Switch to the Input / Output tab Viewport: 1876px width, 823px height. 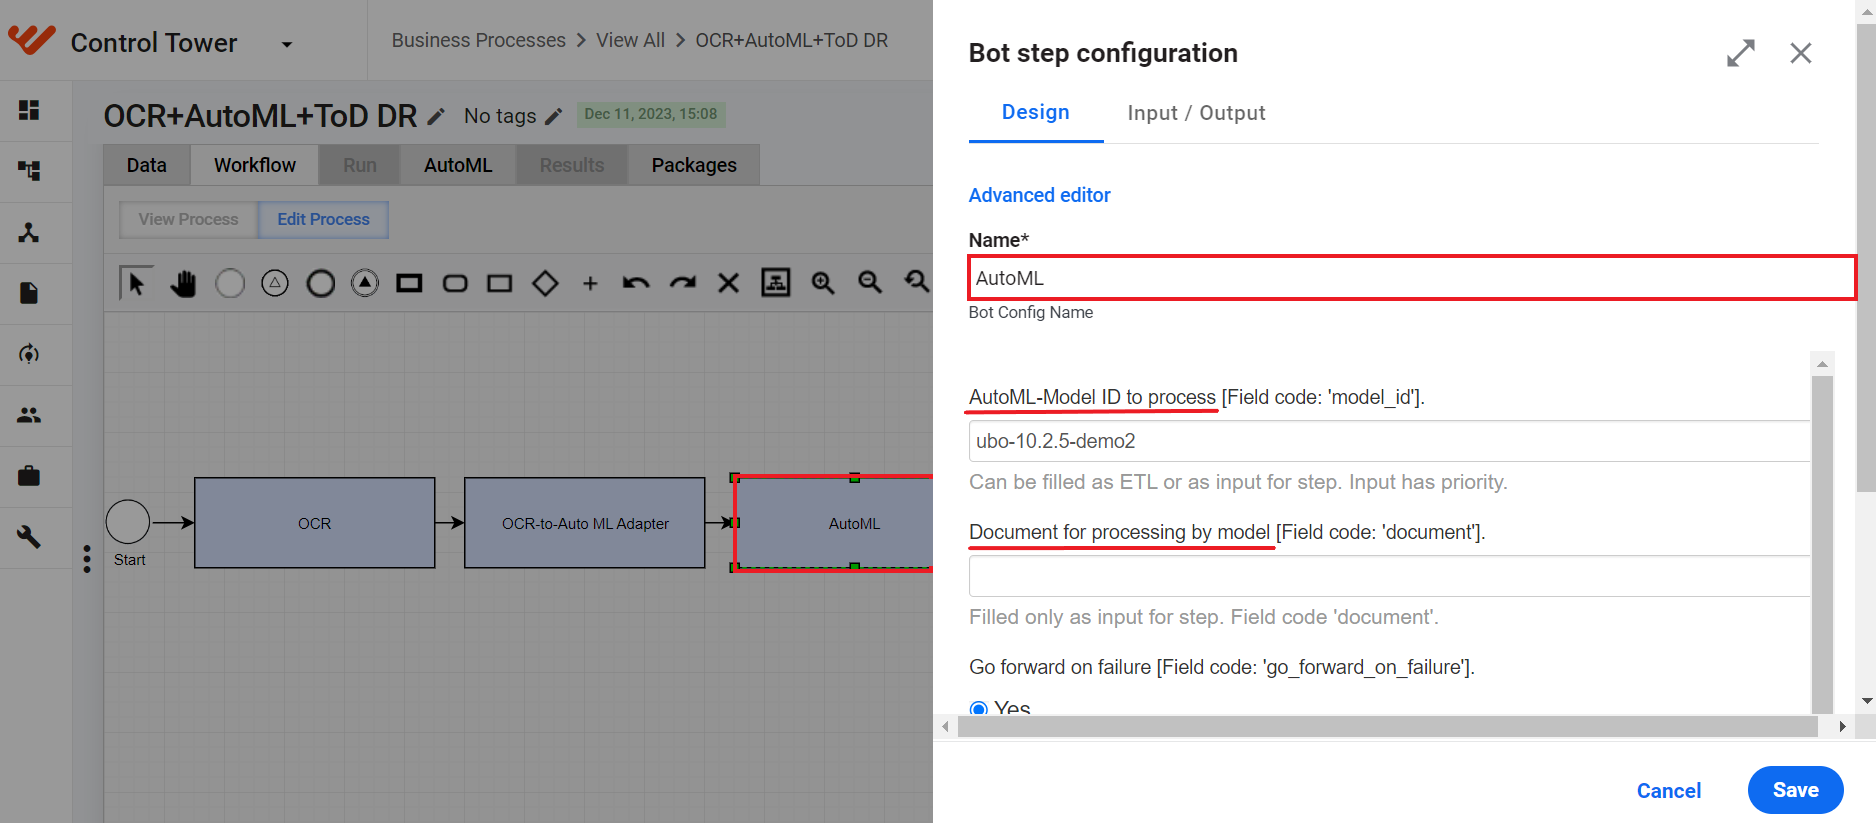[1196, 113]
